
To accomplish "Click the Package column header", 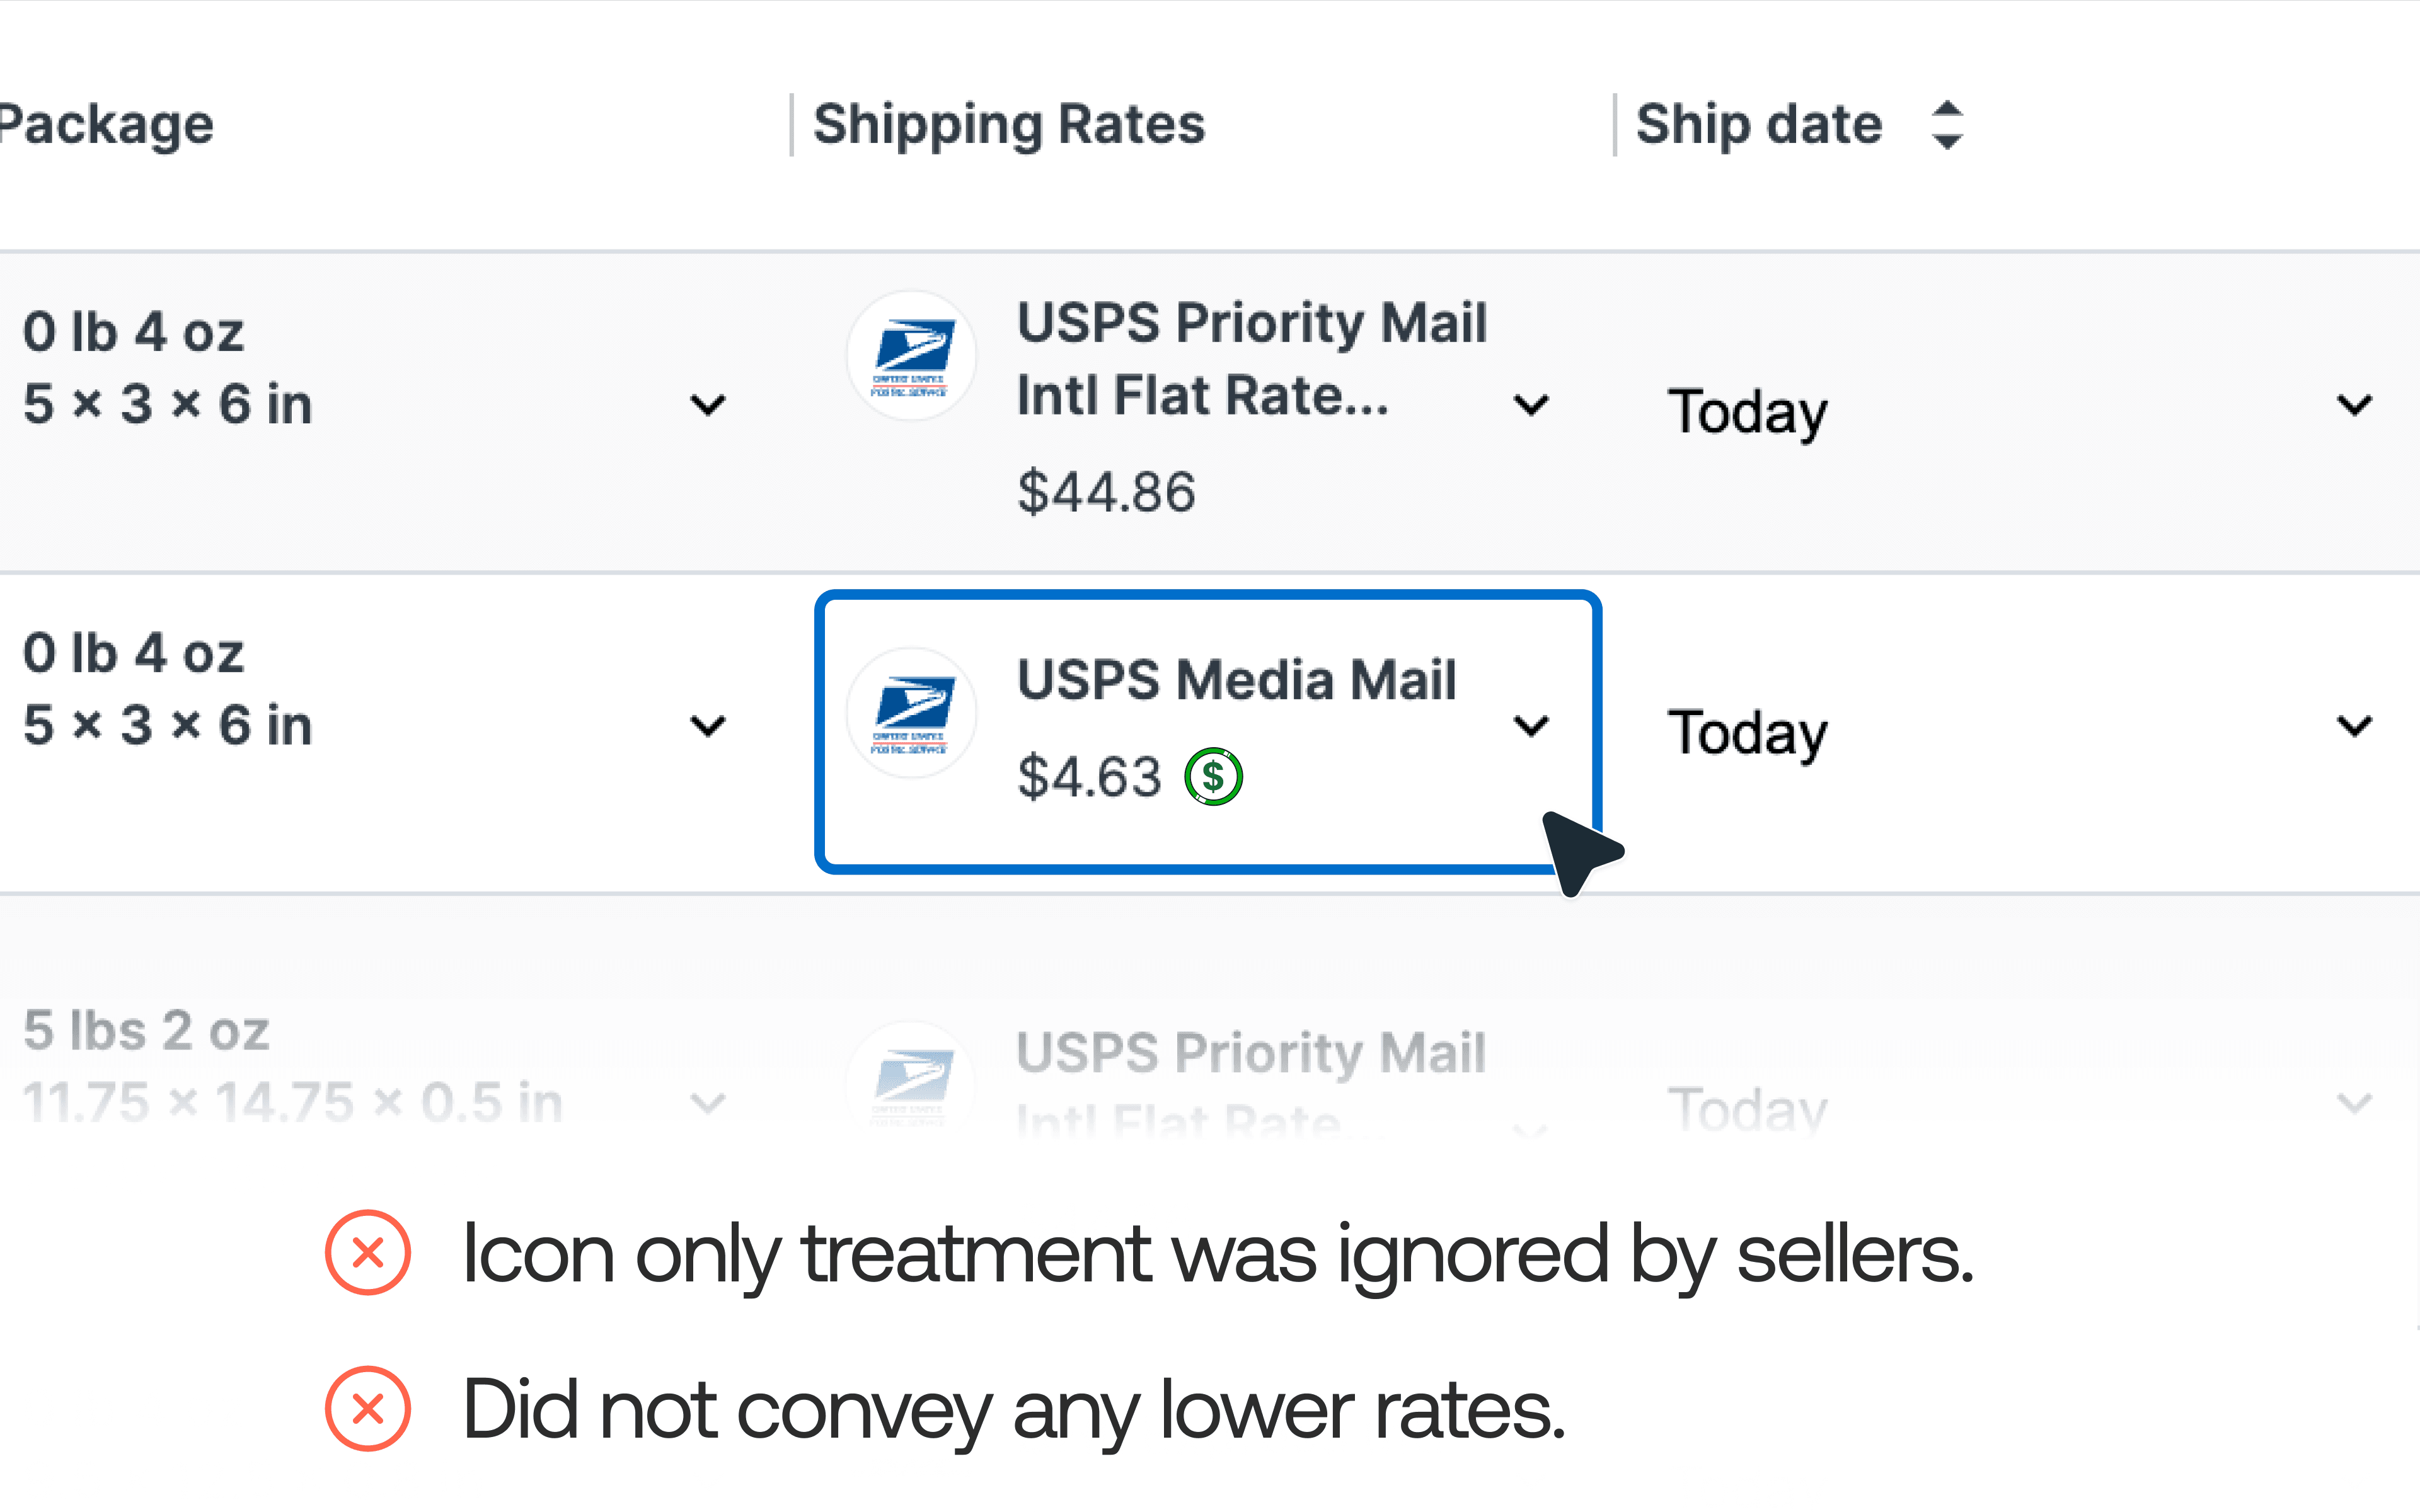I will tap(106, 125).
